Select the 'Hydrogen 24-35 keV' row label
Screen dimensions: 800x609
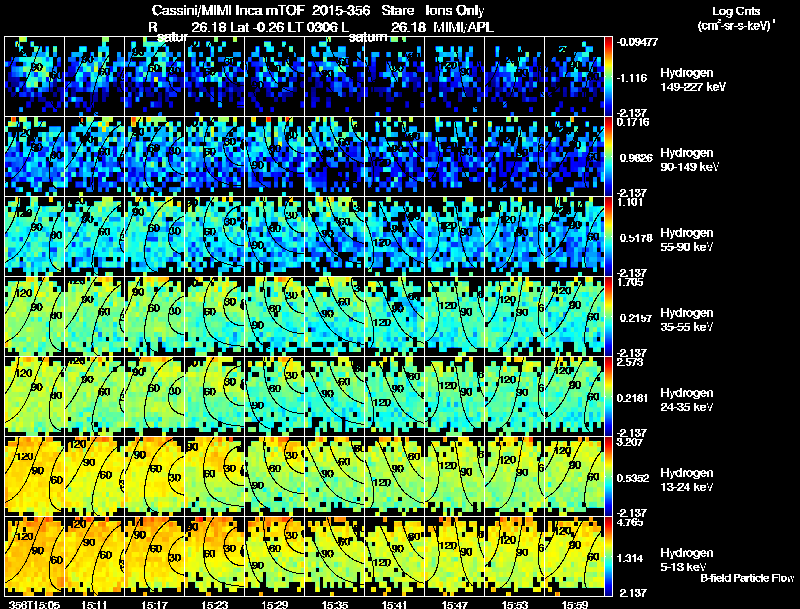pyautogui.click(x=687, y=400)
